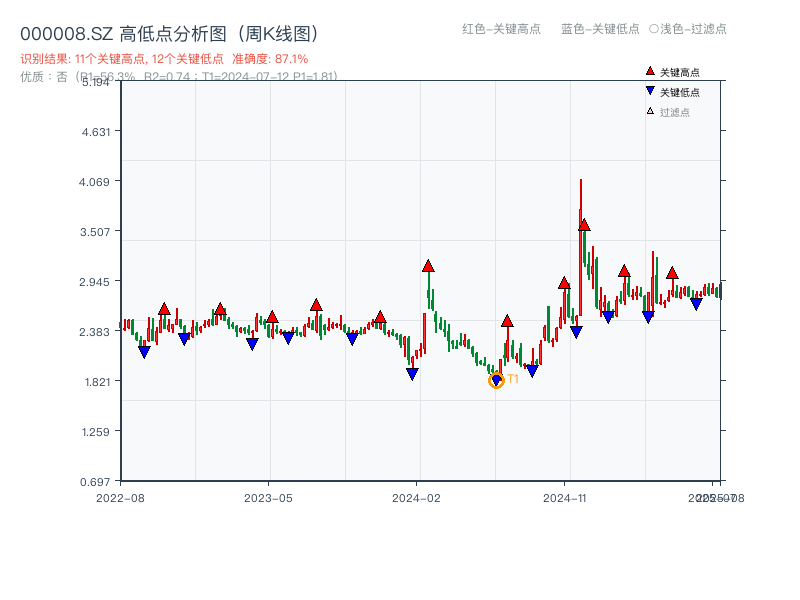Toggle the 关键高点 legend label
Image resolution: width=800 pixels, height=600 pixels.
point(680,72)
